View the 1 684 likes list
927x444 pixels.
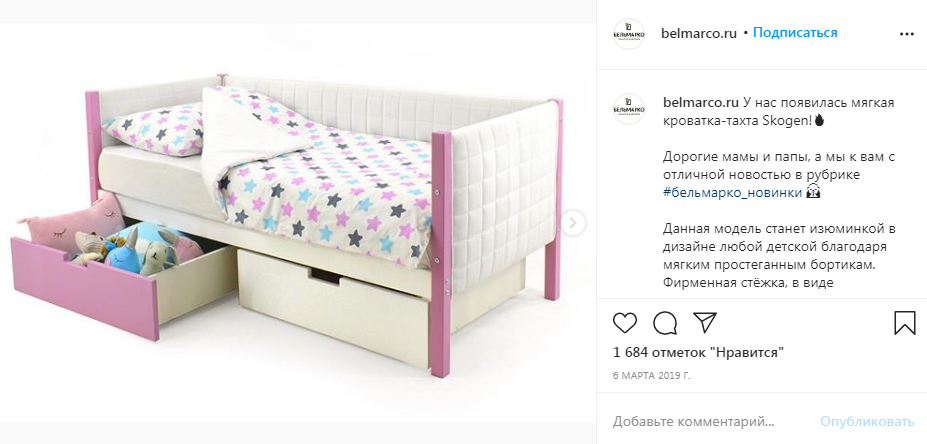699,353
